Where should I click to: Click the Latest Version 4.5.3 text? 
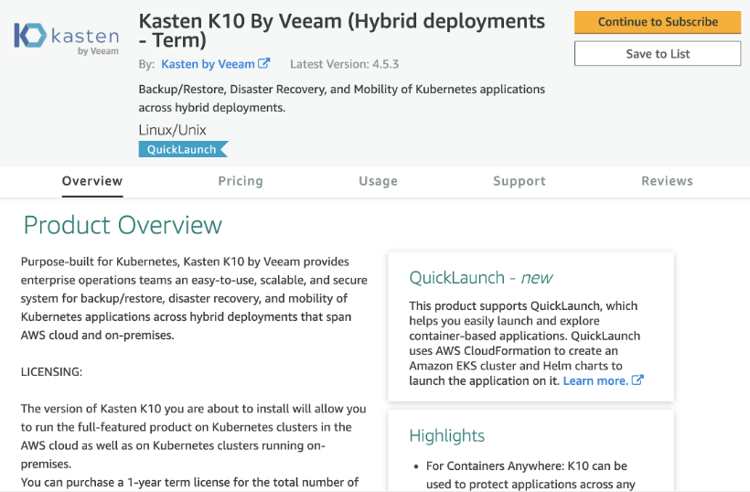(x=344, y=64)
